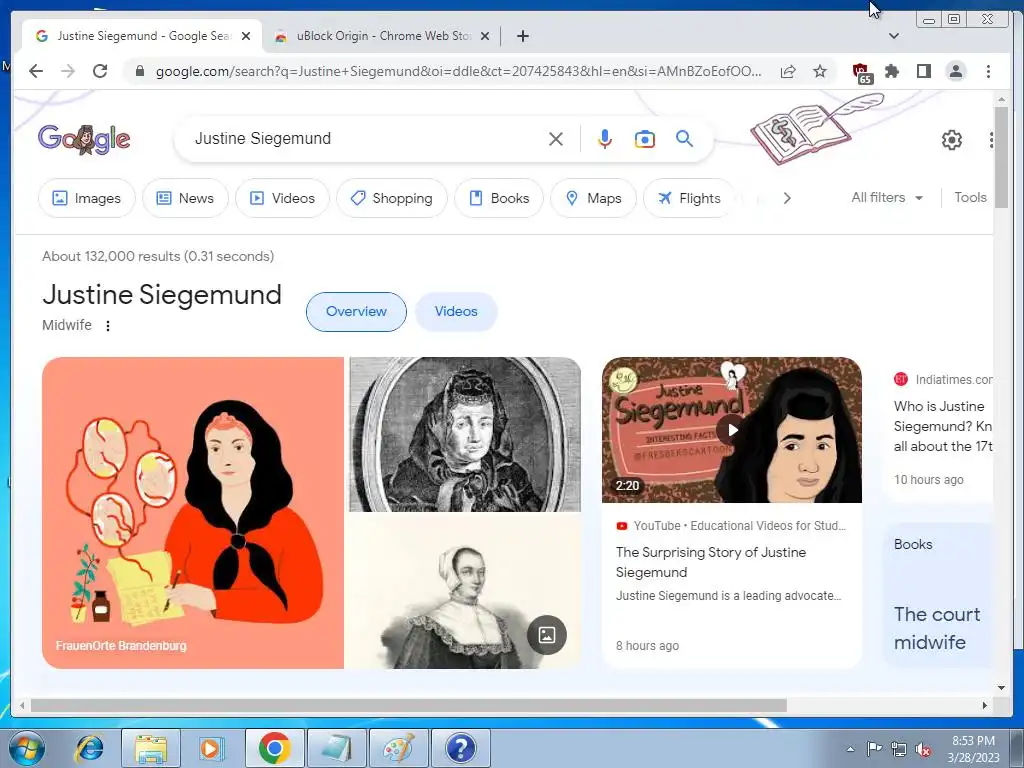Play the 2:20 YouTube video
1024x768 pixels.
pos(732,430)
